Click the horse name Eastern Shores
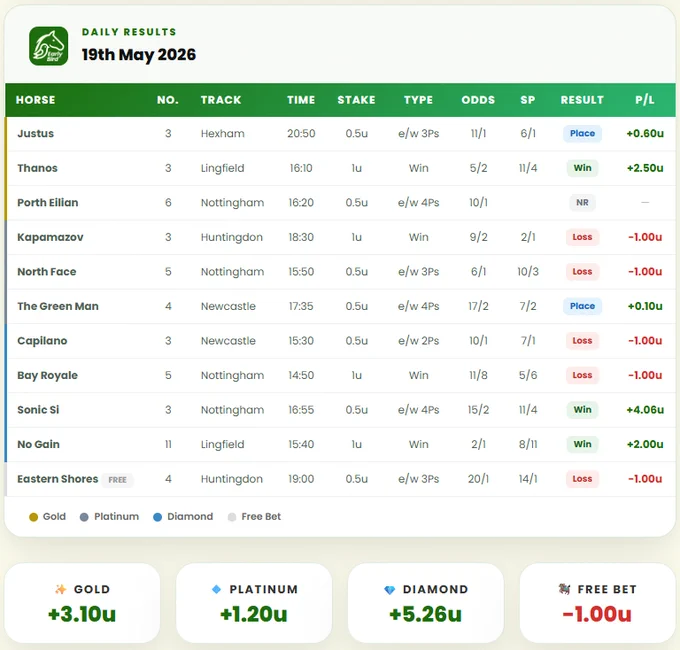Screen dimensions: 680x650 (58, 479)
